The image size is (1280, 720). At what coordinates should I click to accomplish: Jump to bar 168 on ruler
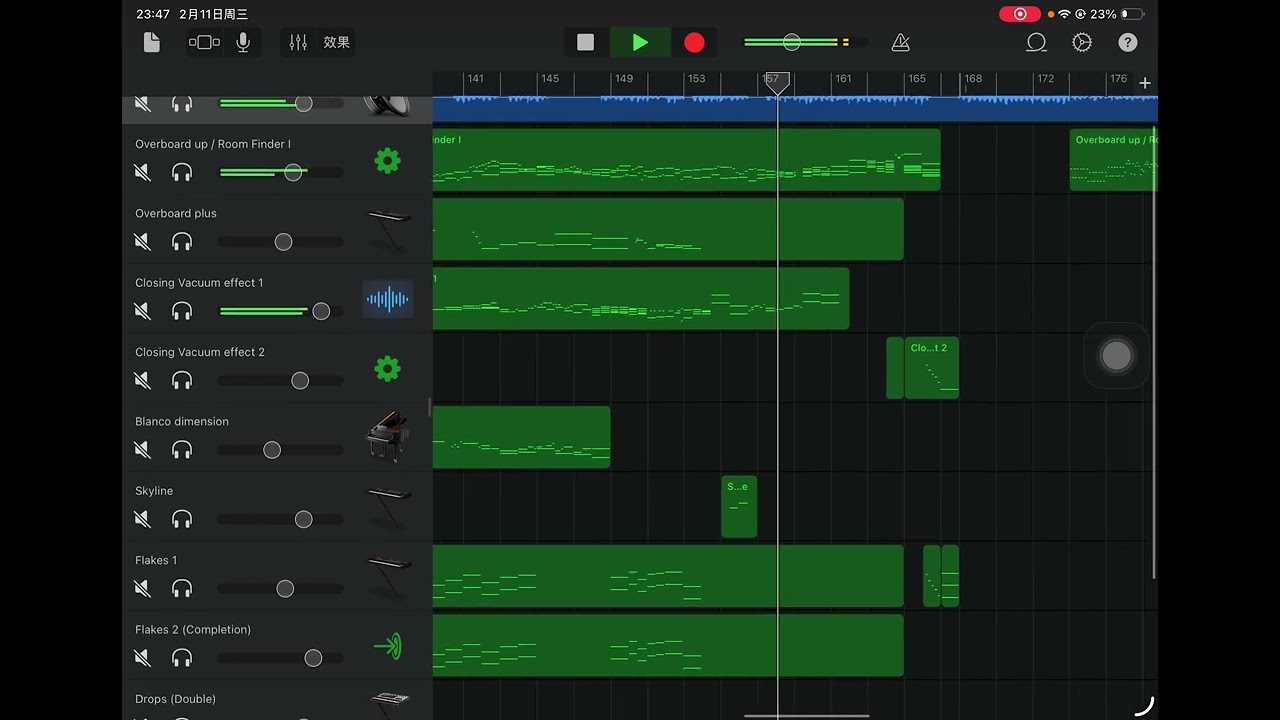(972, 79)
